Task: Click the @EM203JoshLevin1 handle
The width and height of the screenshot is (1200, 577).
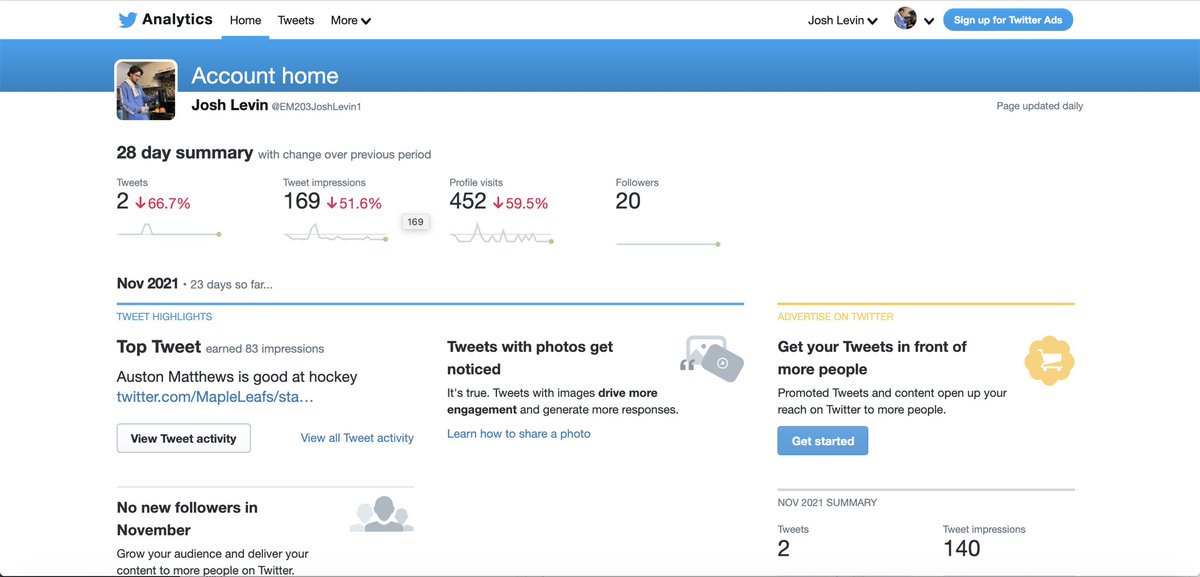Action: (316, 106)
